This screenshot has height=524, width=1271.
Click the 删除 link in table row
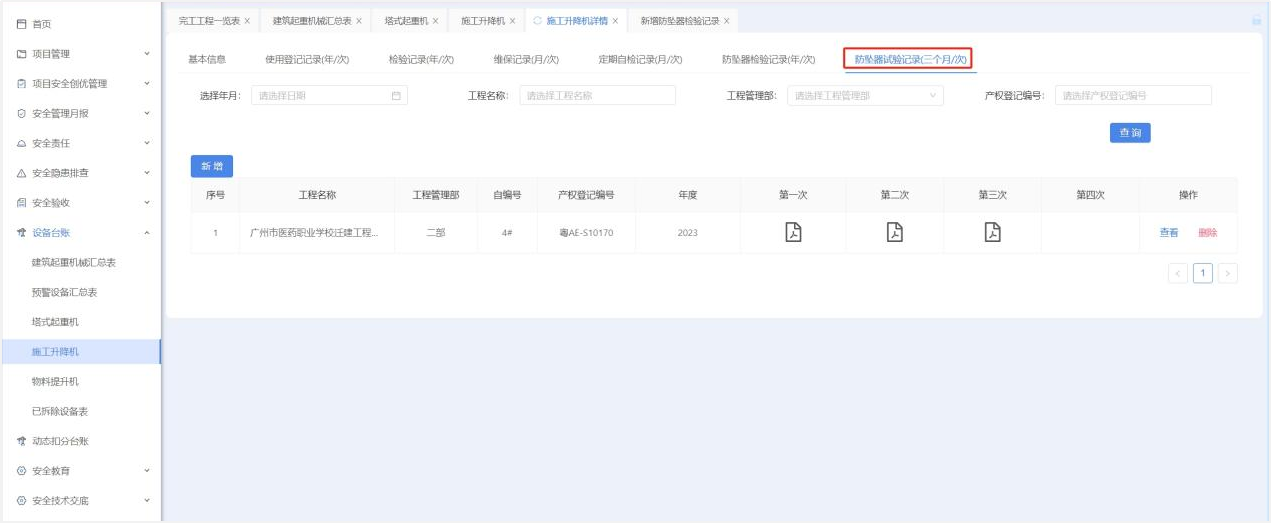click(x=1207, y=233)
